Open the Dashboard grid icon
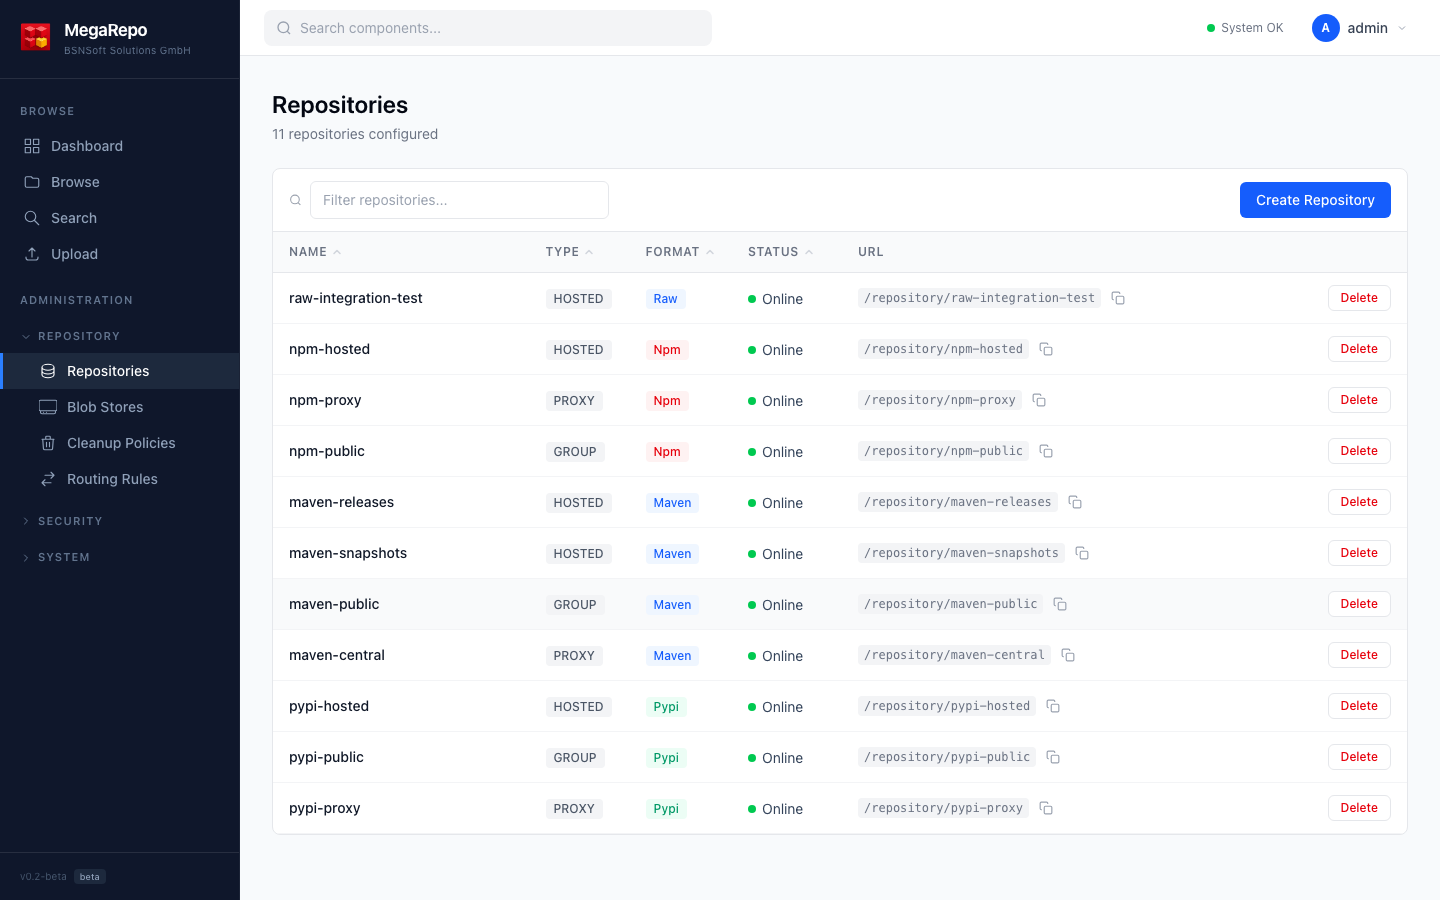Screen dimensions: 1440x900 coord(32,145)
